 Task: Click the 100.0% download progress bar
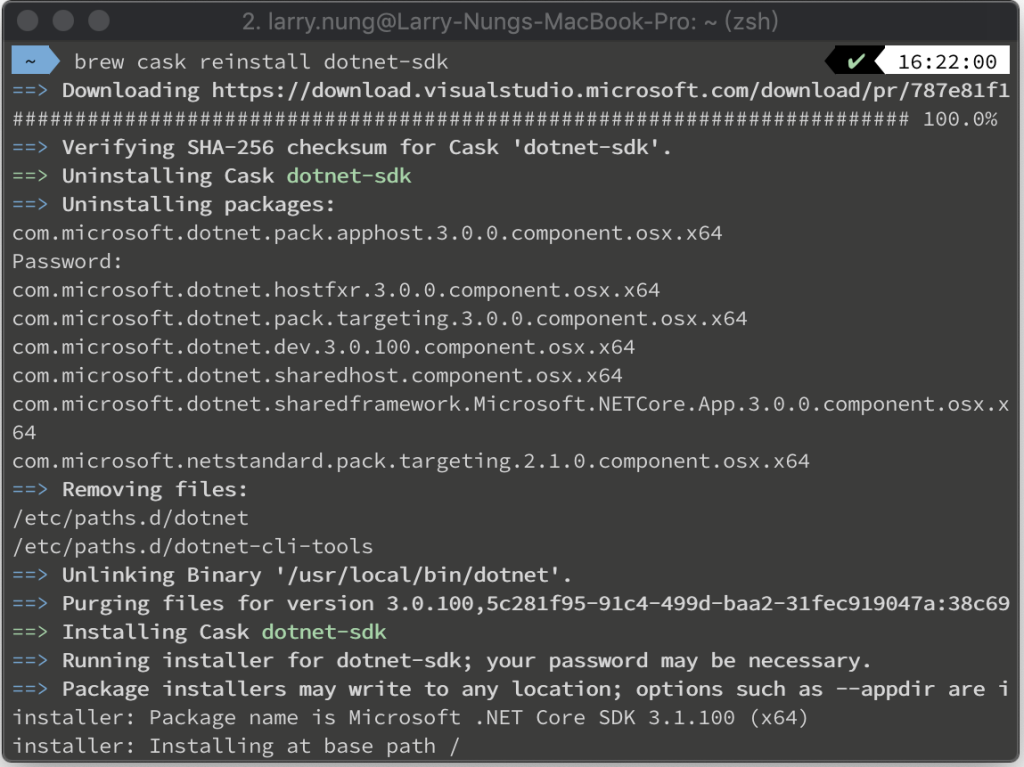tap(504, 119)
